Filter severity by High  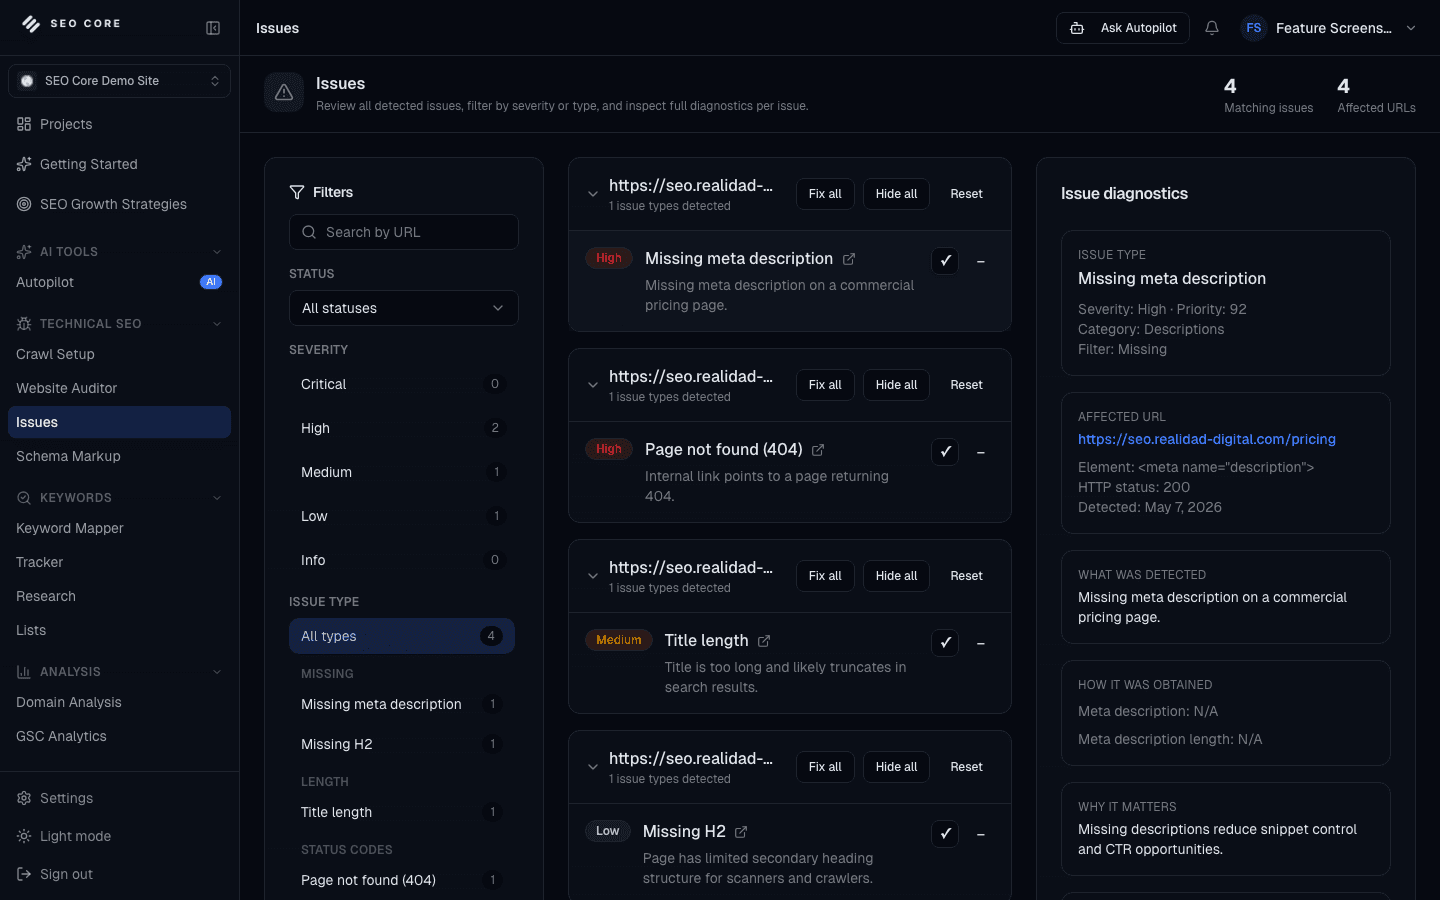402,428
